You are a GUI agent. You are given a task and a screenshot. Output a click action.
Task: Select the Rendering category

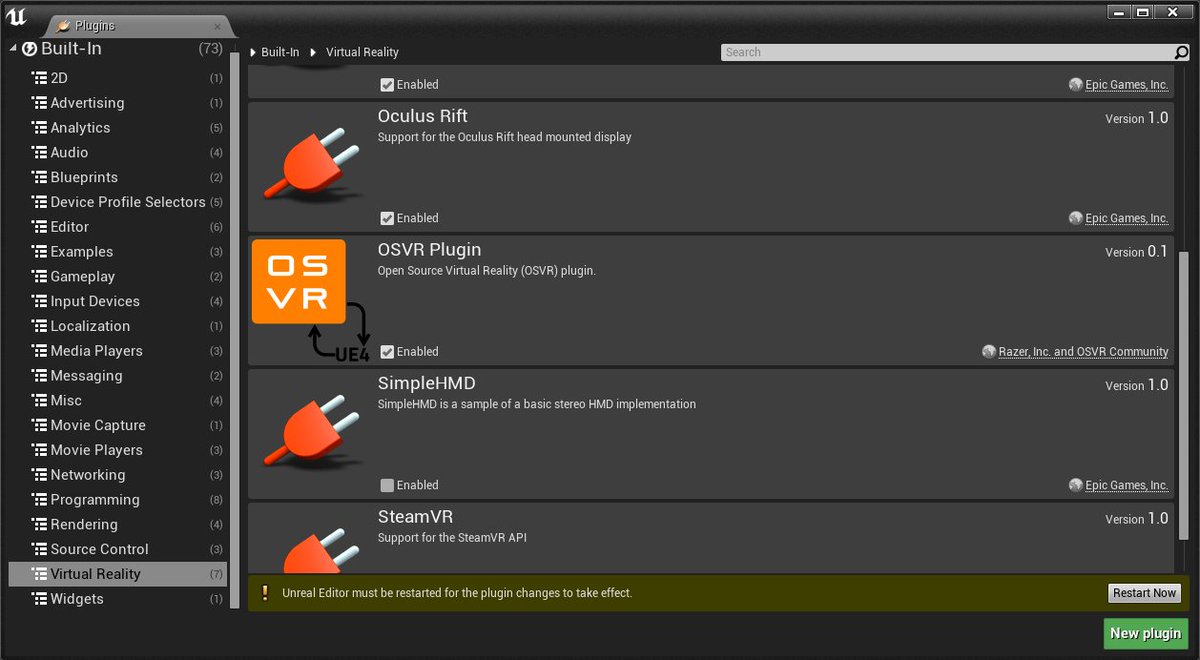pos(118,524)
